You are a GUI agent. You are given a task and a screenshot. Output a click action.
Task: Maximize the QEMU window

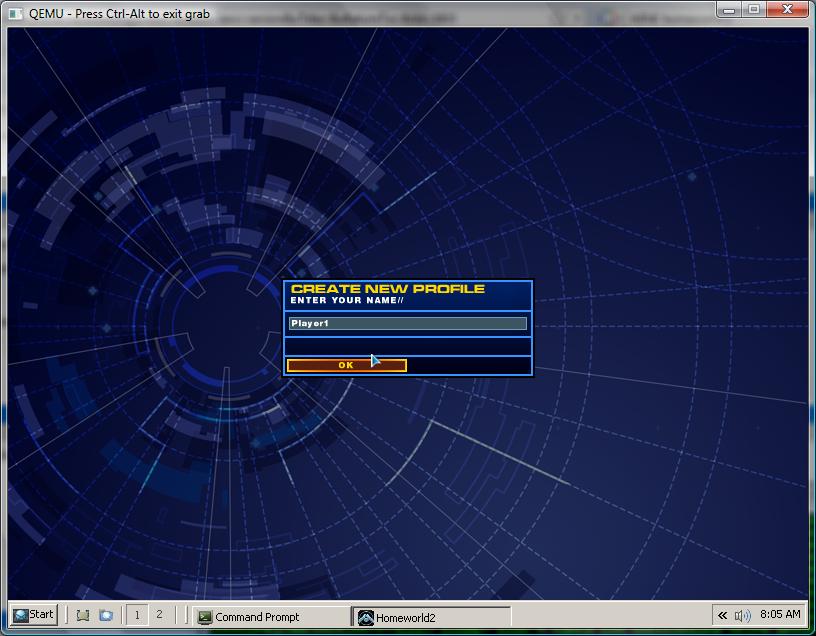tap(754, 9)
